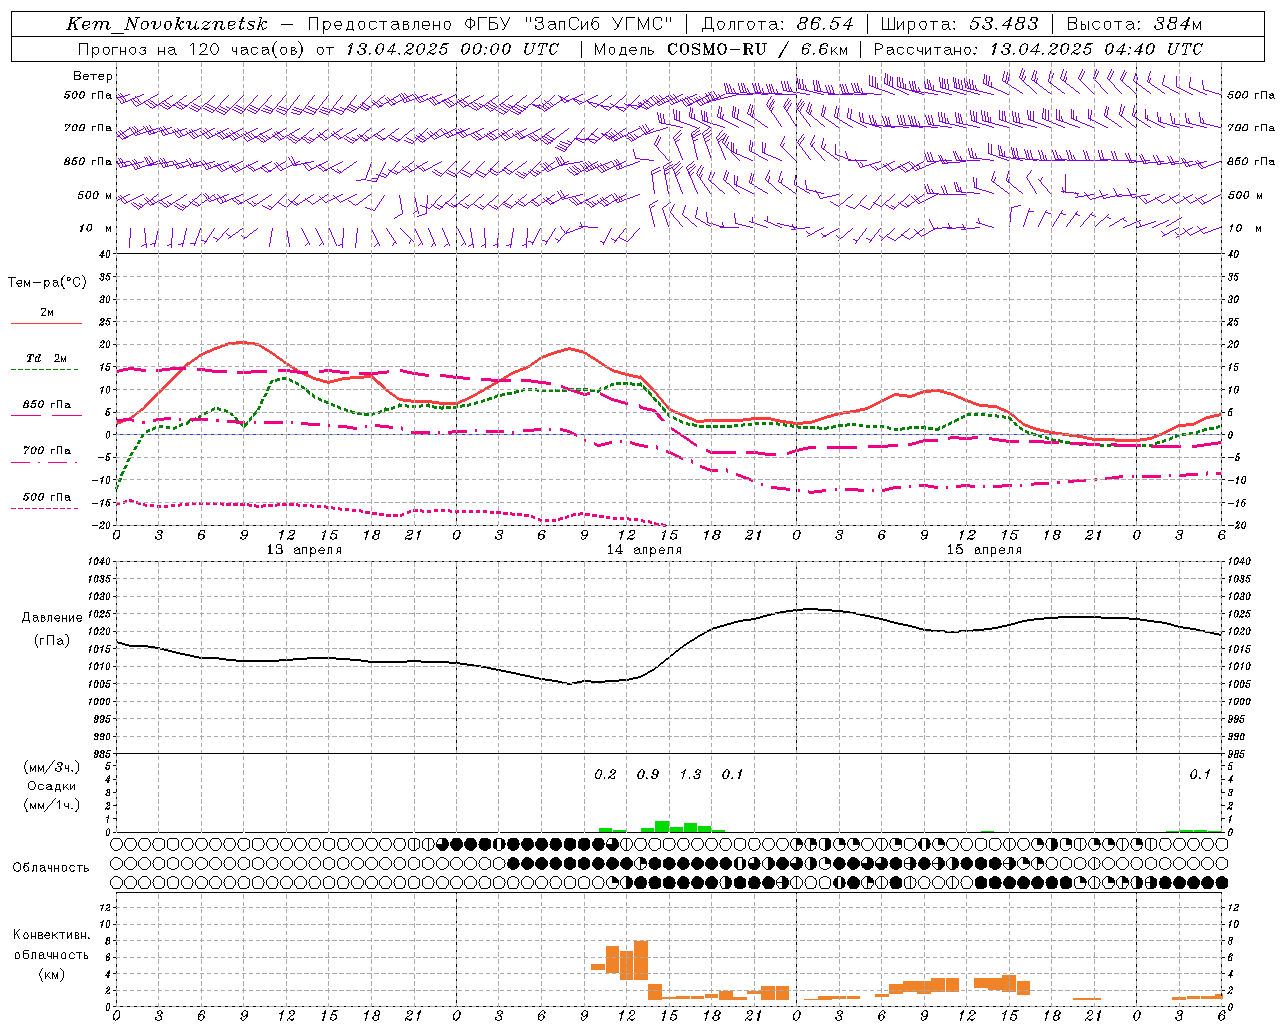Click the 'Конвективн.' convective cloud label
Image resolution: width=1280 pixels, height=1024 pixels.
click(x=51, y=935)
